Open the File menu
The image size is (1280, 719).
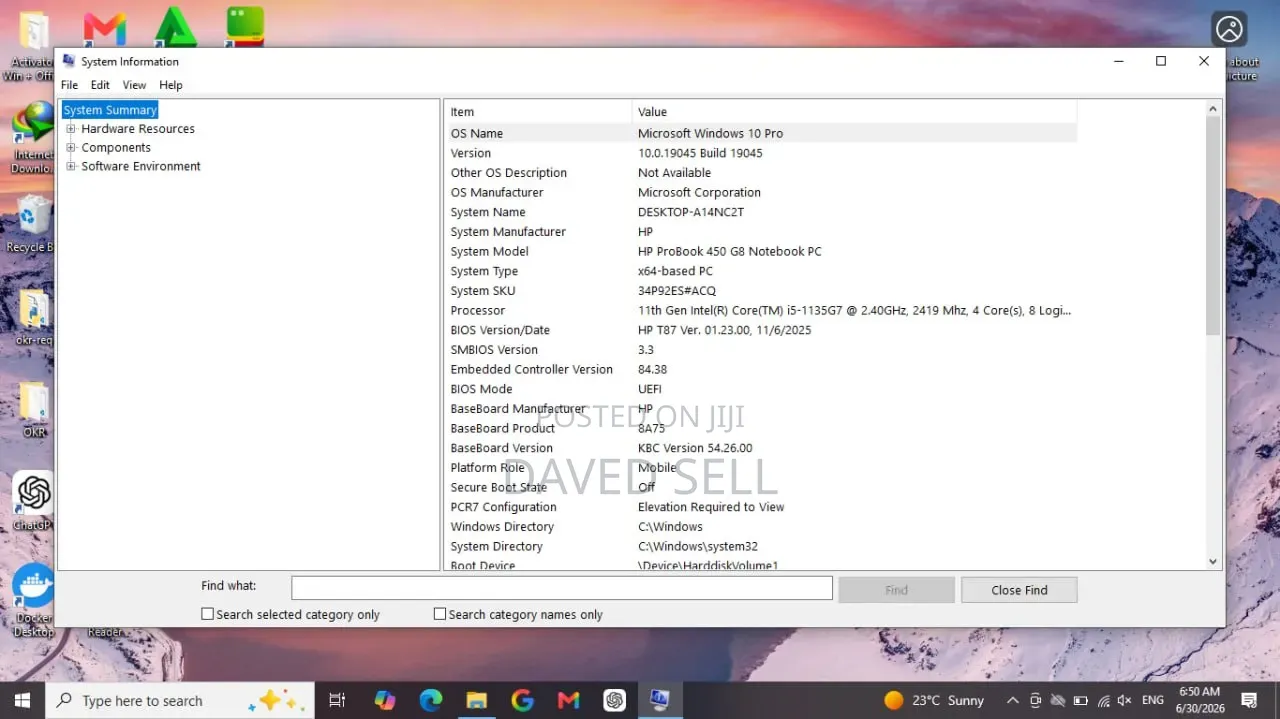click(69, 85)
